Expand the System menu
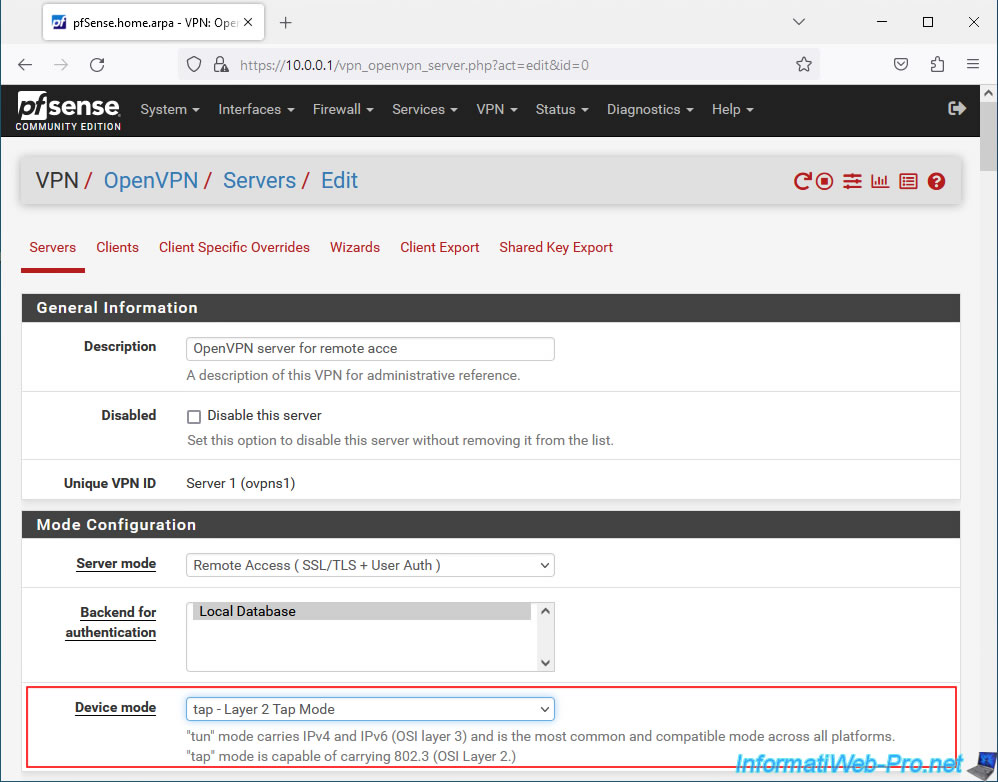 pos(170,109)
